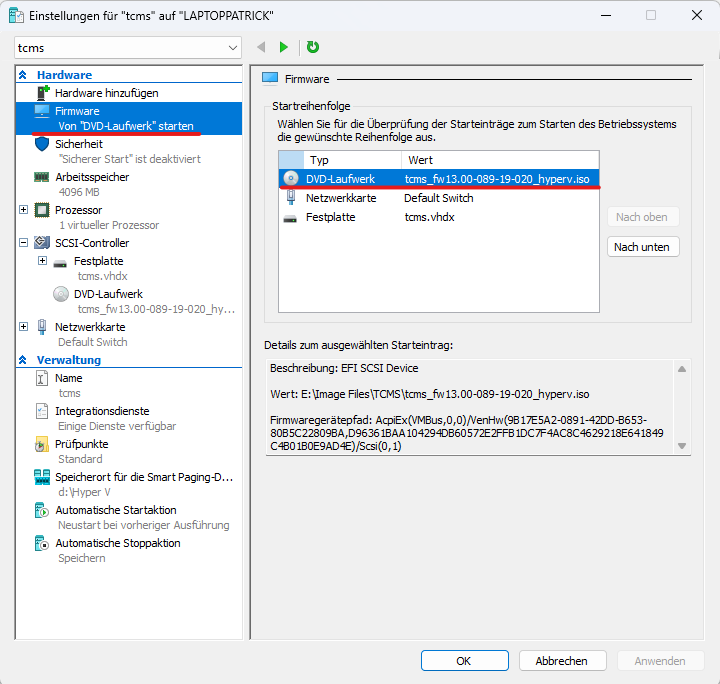Expand the Prozessor tree node
The width and height of the screenshot is (720, 684).
click(24, 210)
